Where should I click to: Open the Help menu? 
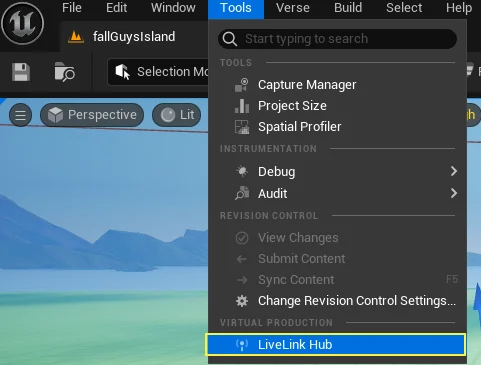click(459, 8)
